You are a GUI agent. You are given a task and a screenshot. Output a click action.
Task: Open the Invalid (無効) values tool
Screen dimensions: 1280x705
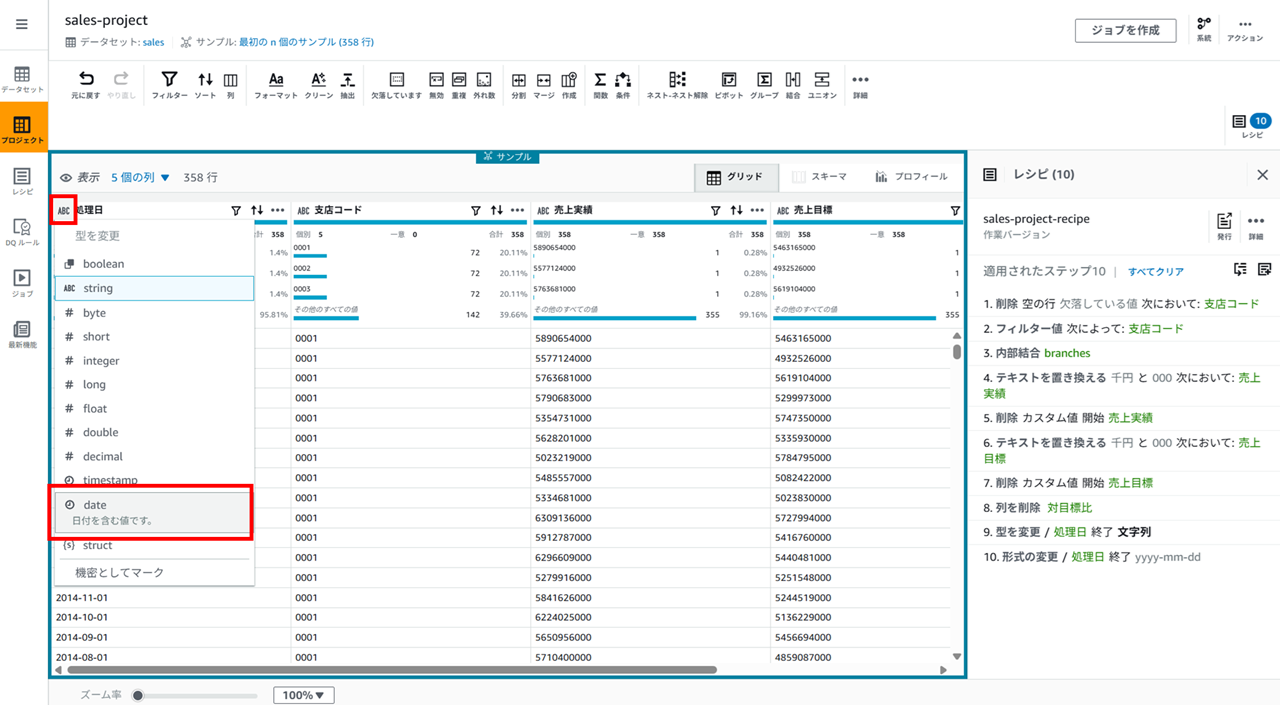[x=436, y=84]
